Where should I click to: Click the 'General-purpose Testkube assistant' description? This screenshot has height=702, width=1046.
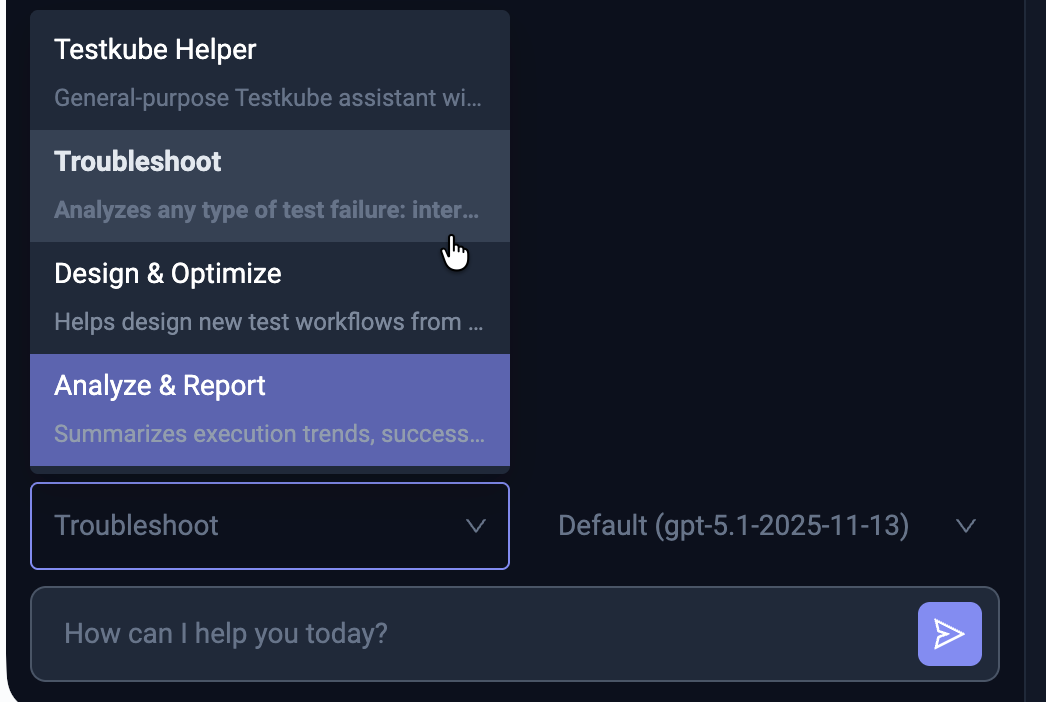point(268,98)
